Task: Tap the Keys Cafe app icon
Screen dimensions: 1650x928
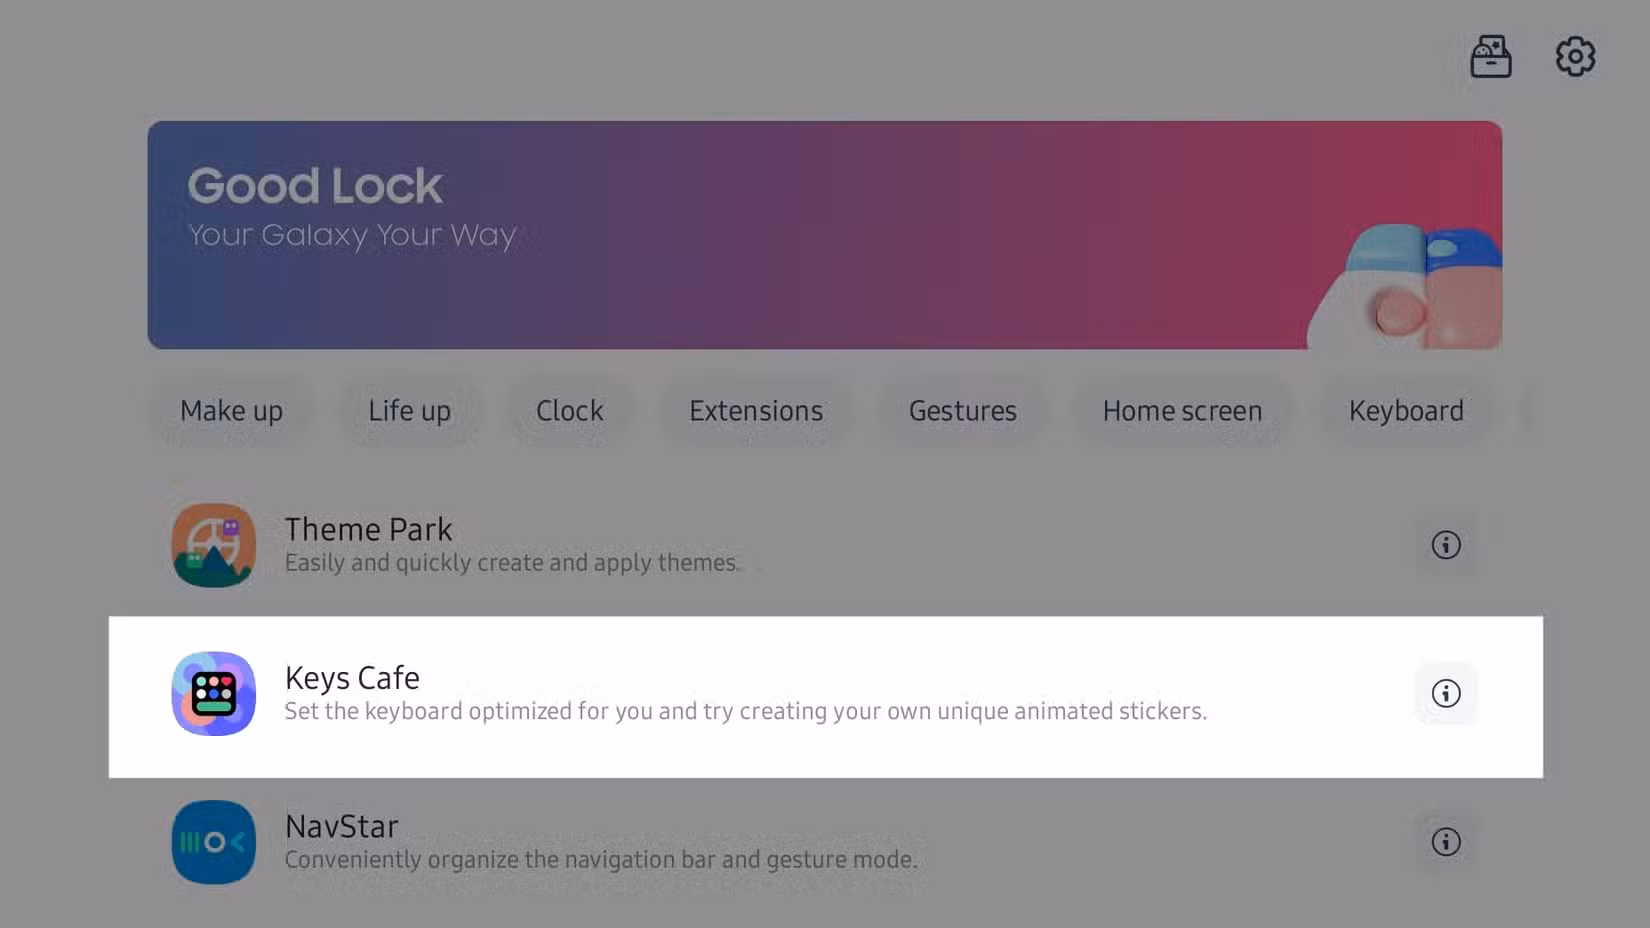Action: [214, 694]
